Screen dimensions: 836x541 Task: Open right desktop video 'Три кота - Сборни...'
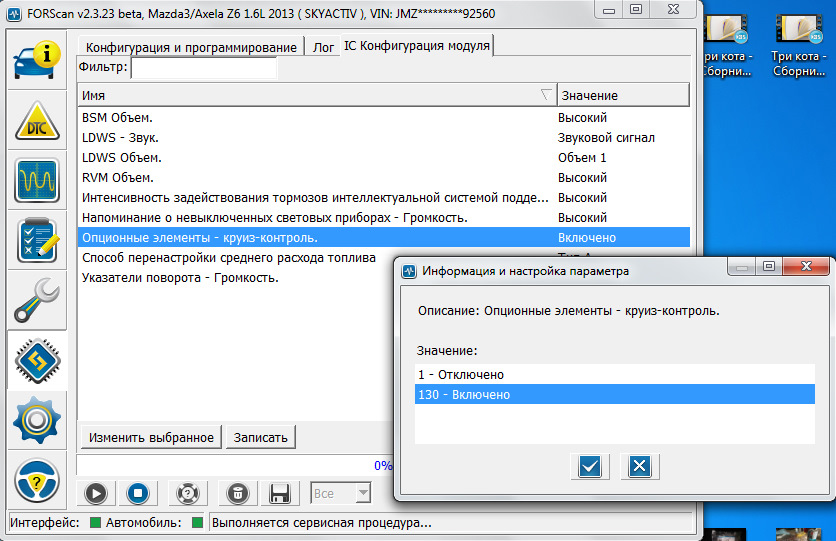tap(799, 45)
